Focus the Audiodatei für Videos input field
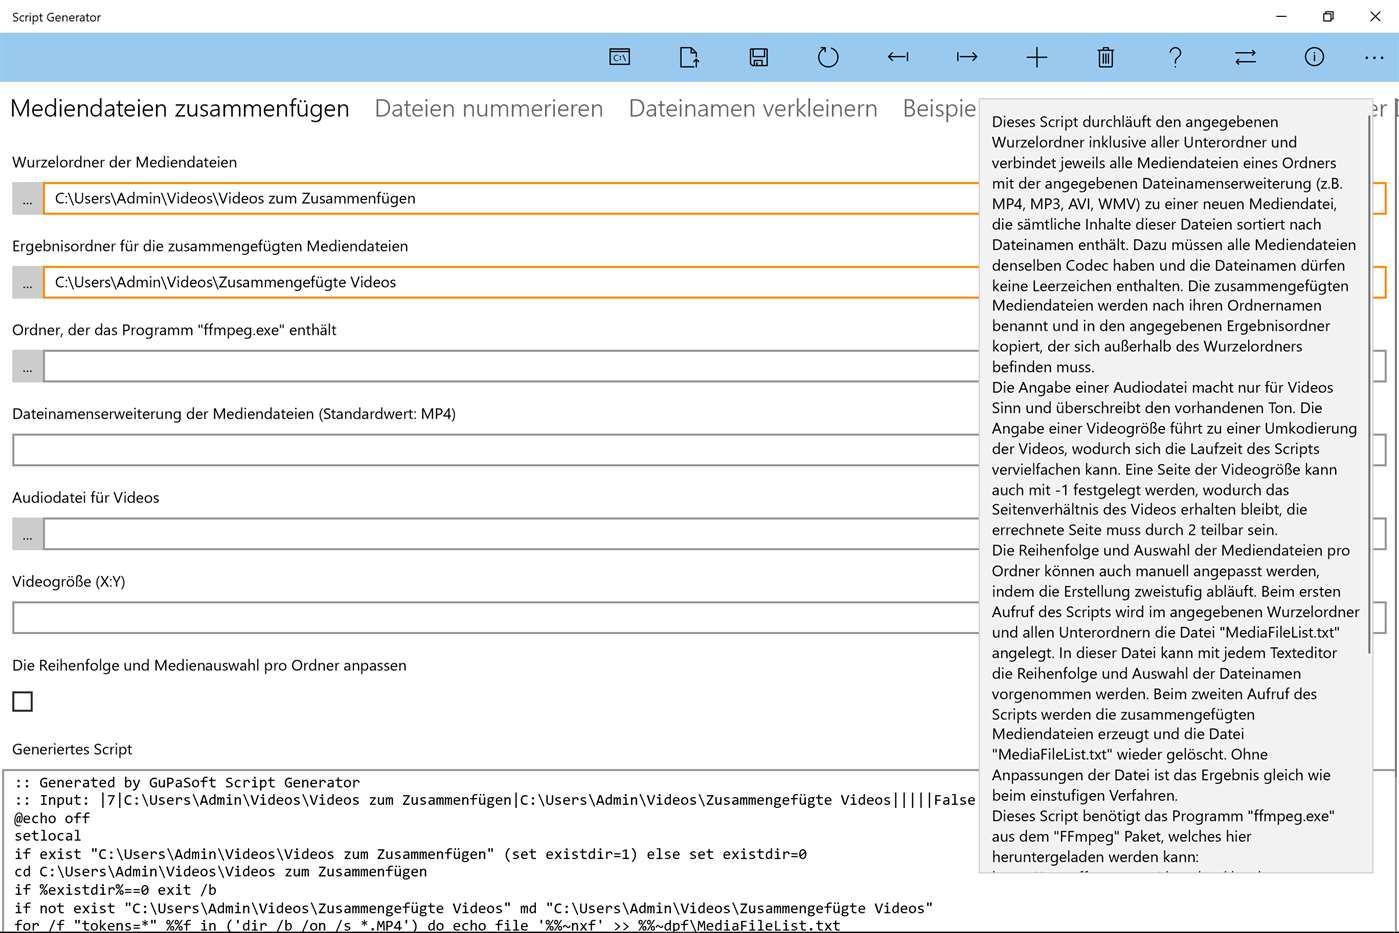This screenshot has height=933, width=1399. [x=715, y=534]
